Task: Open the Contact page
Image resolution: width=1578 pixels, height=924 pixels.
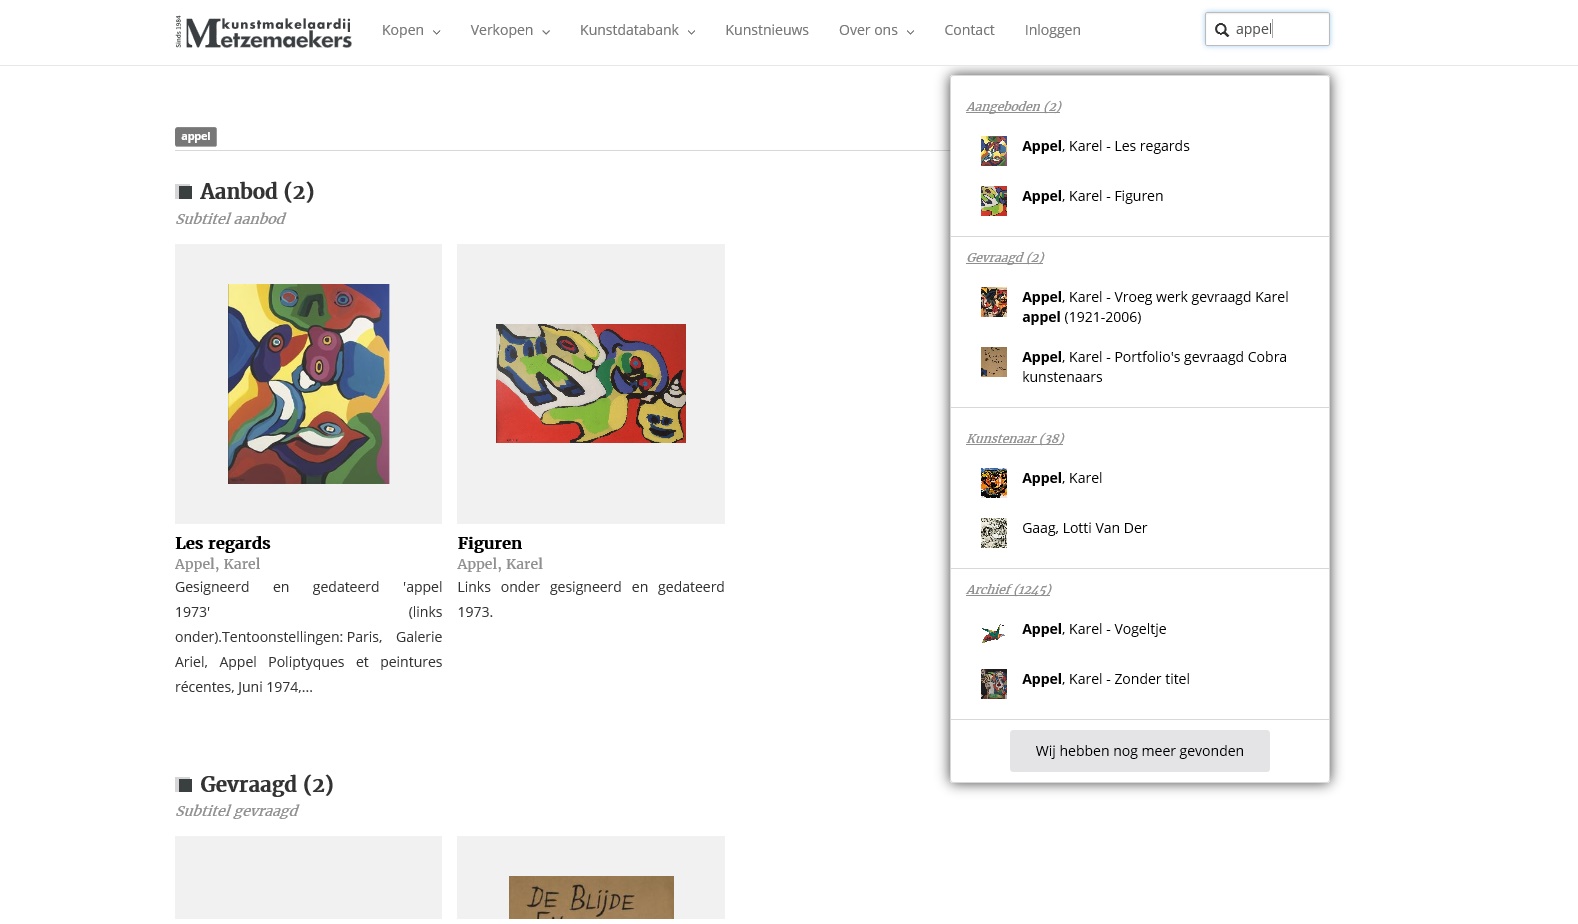Action: tap(969, 30)
